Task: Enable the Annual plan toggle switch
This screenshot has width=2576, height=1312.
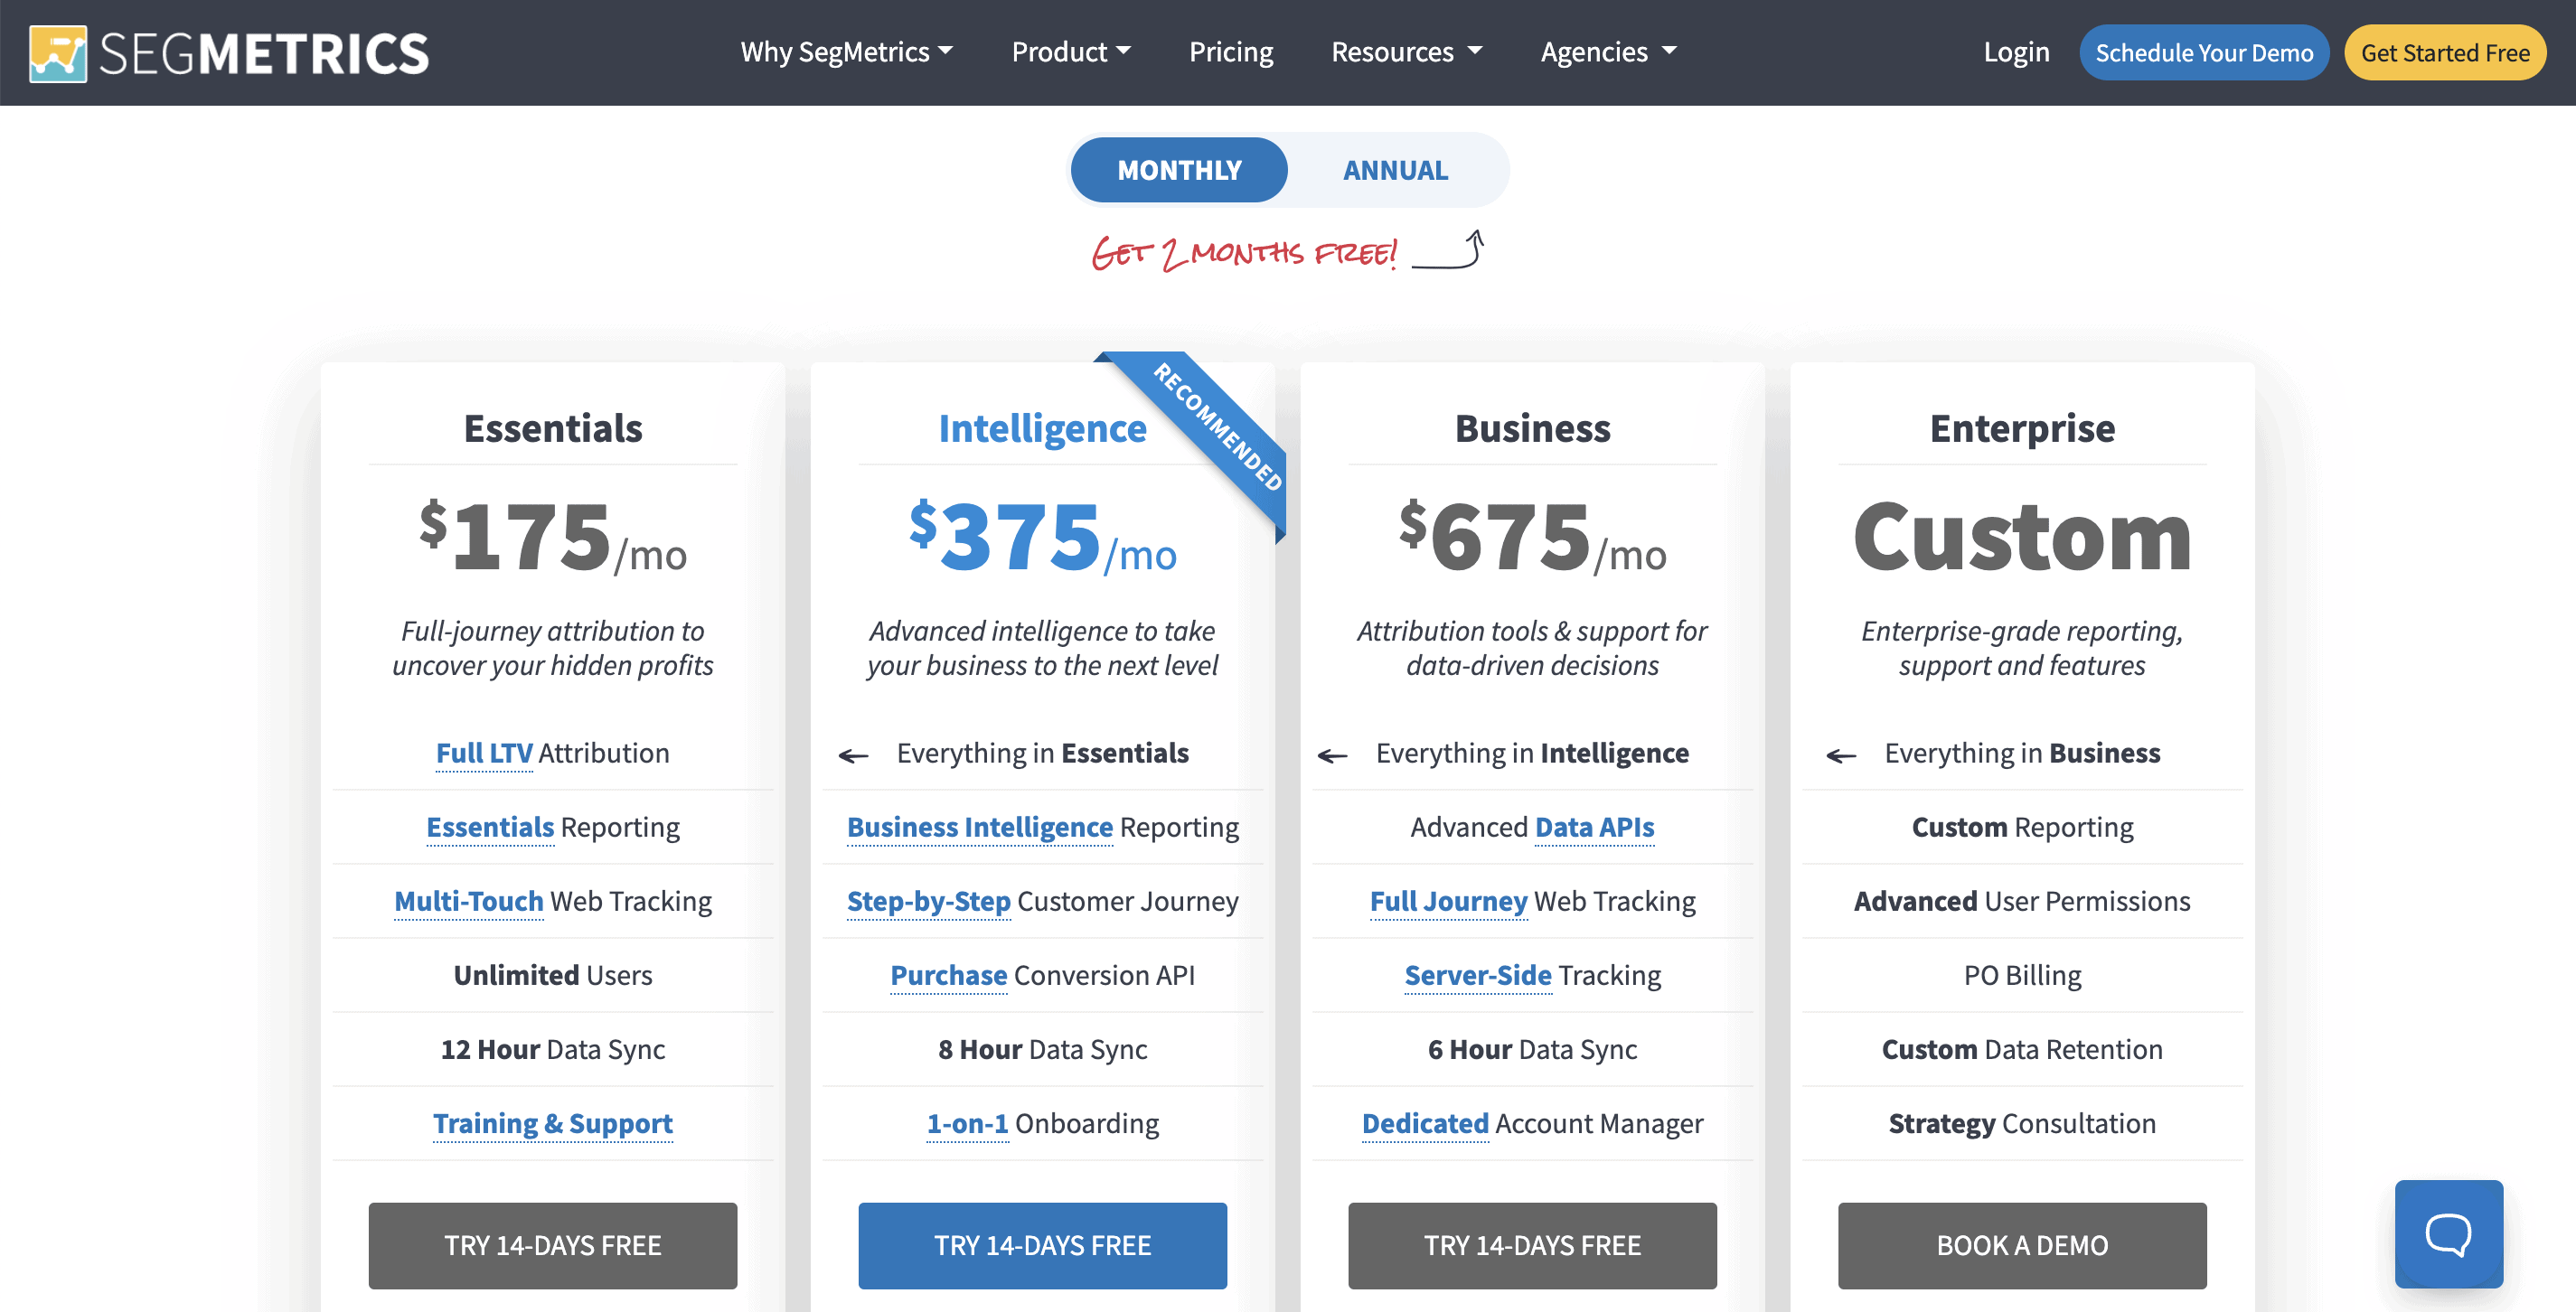Action: tap(1395, 167)
